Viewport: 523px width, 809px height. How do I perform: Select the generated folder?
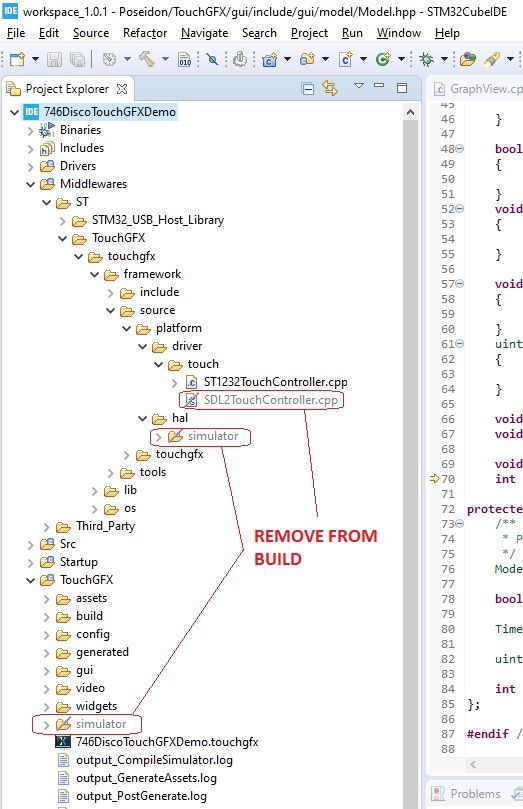[x=102, y=652]
